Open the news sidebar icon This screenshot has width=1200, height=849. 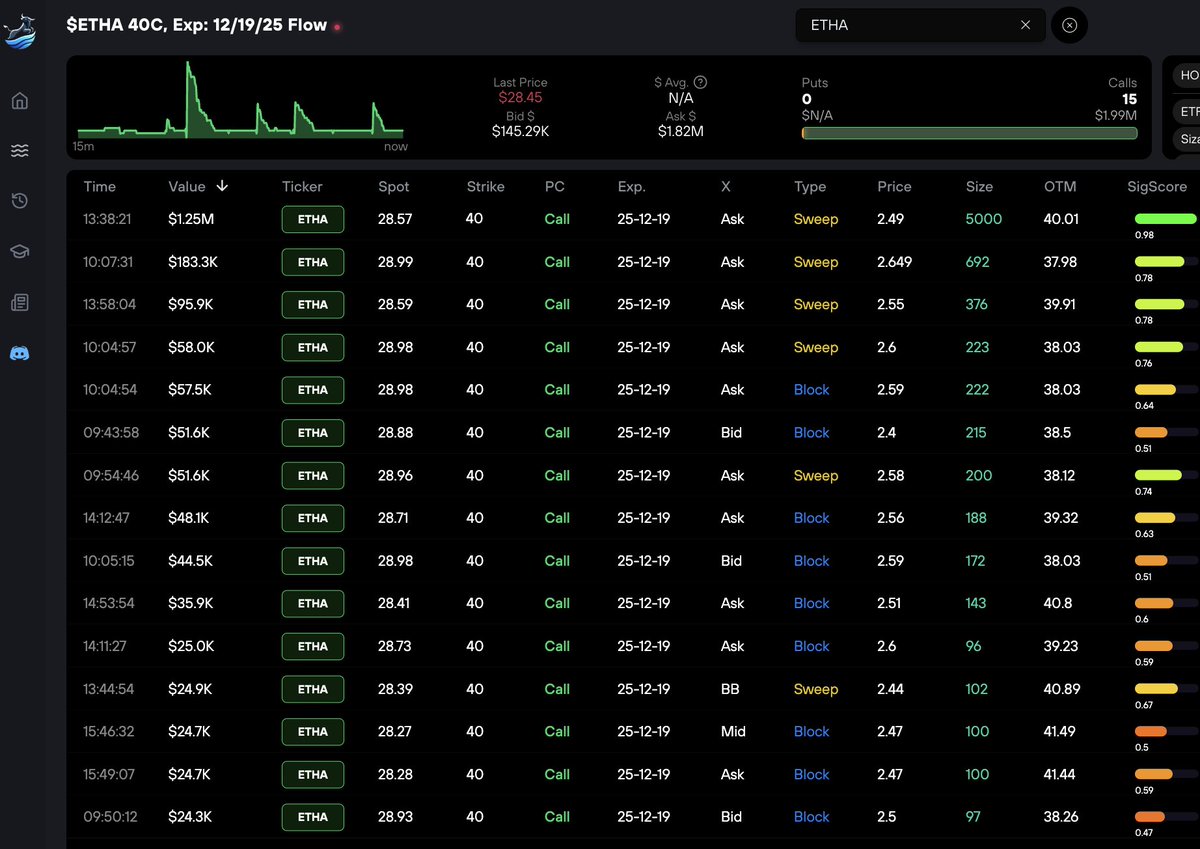click(20, 302)
